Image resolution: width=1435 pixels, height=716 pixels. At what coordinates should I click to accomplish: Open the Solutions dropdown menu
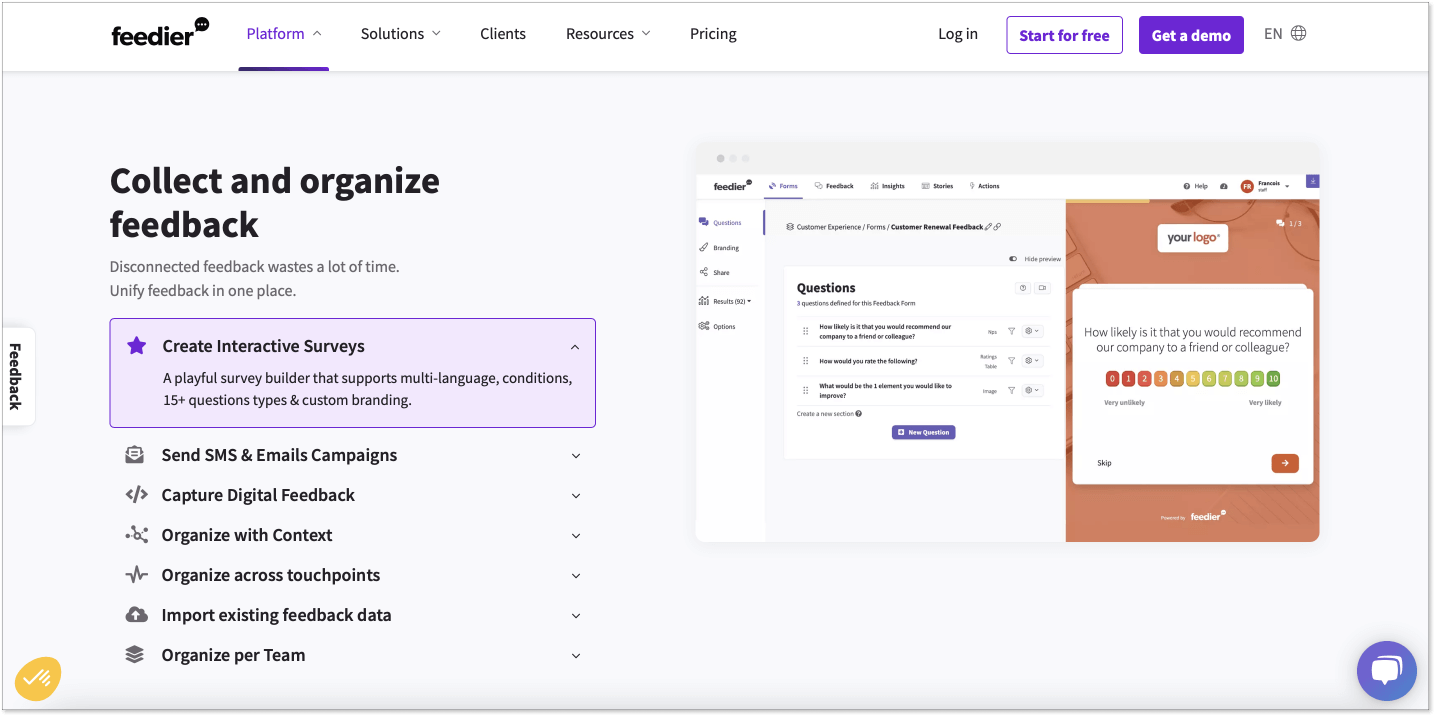click(401, 33)
